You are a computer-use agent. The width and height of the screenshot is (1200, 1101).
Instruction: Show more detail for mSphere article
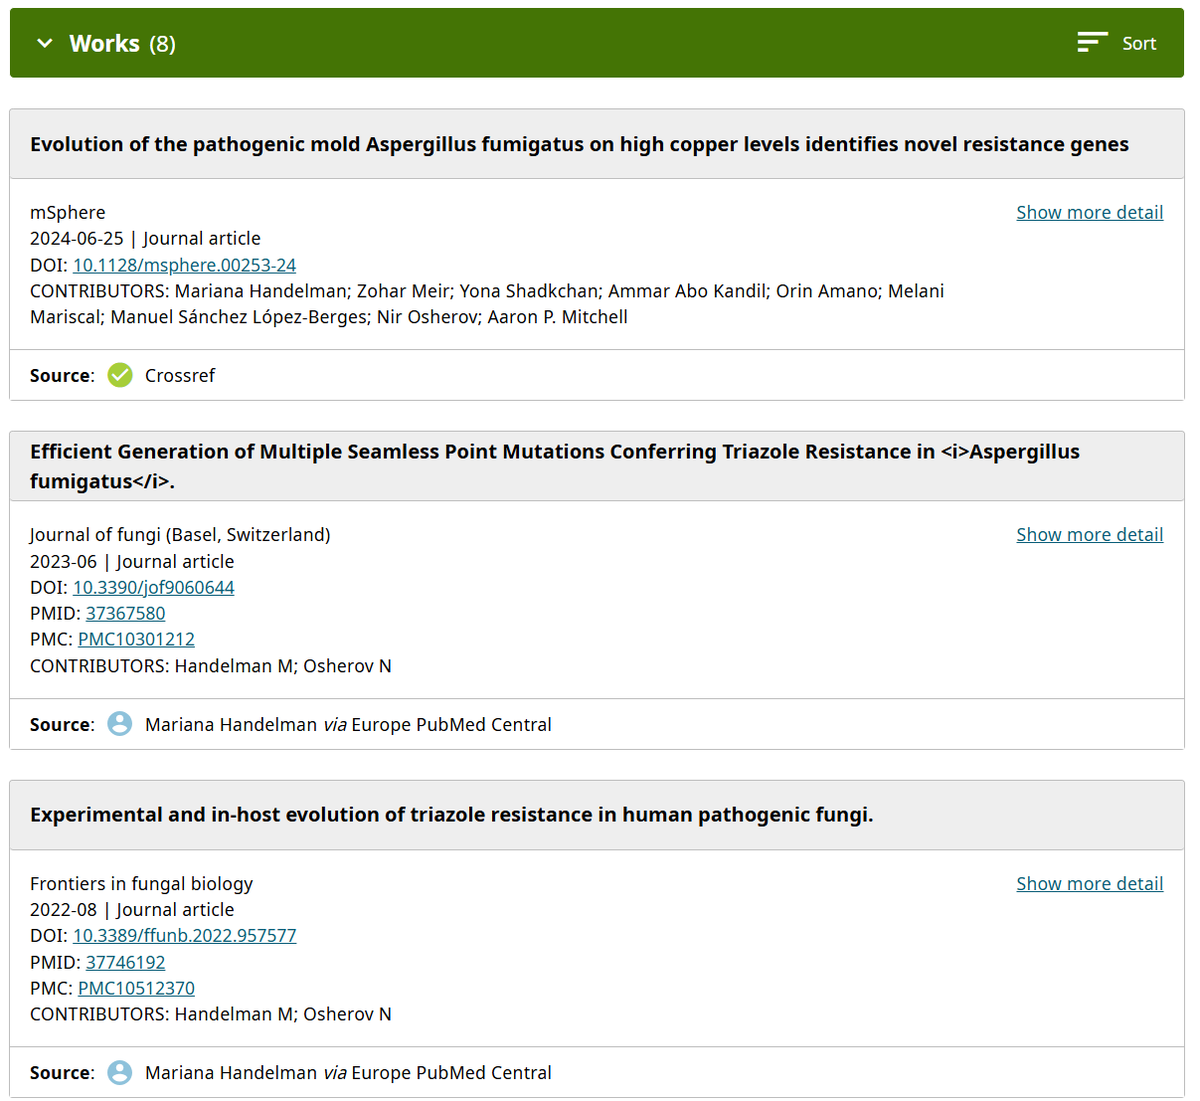coord(1090,212)
